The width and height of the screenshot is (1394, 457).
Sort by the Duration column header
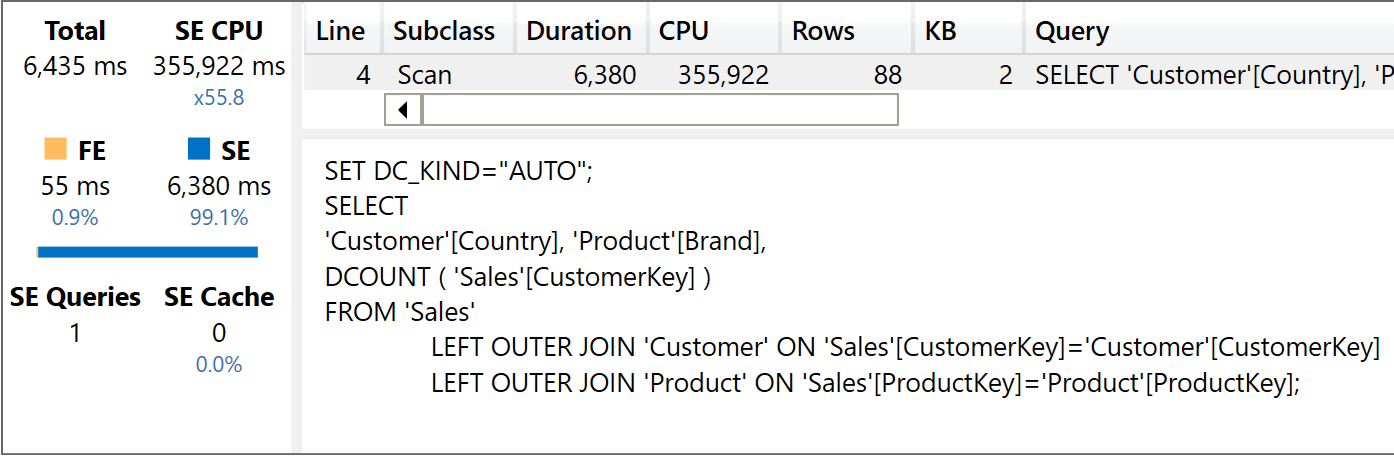581,31
